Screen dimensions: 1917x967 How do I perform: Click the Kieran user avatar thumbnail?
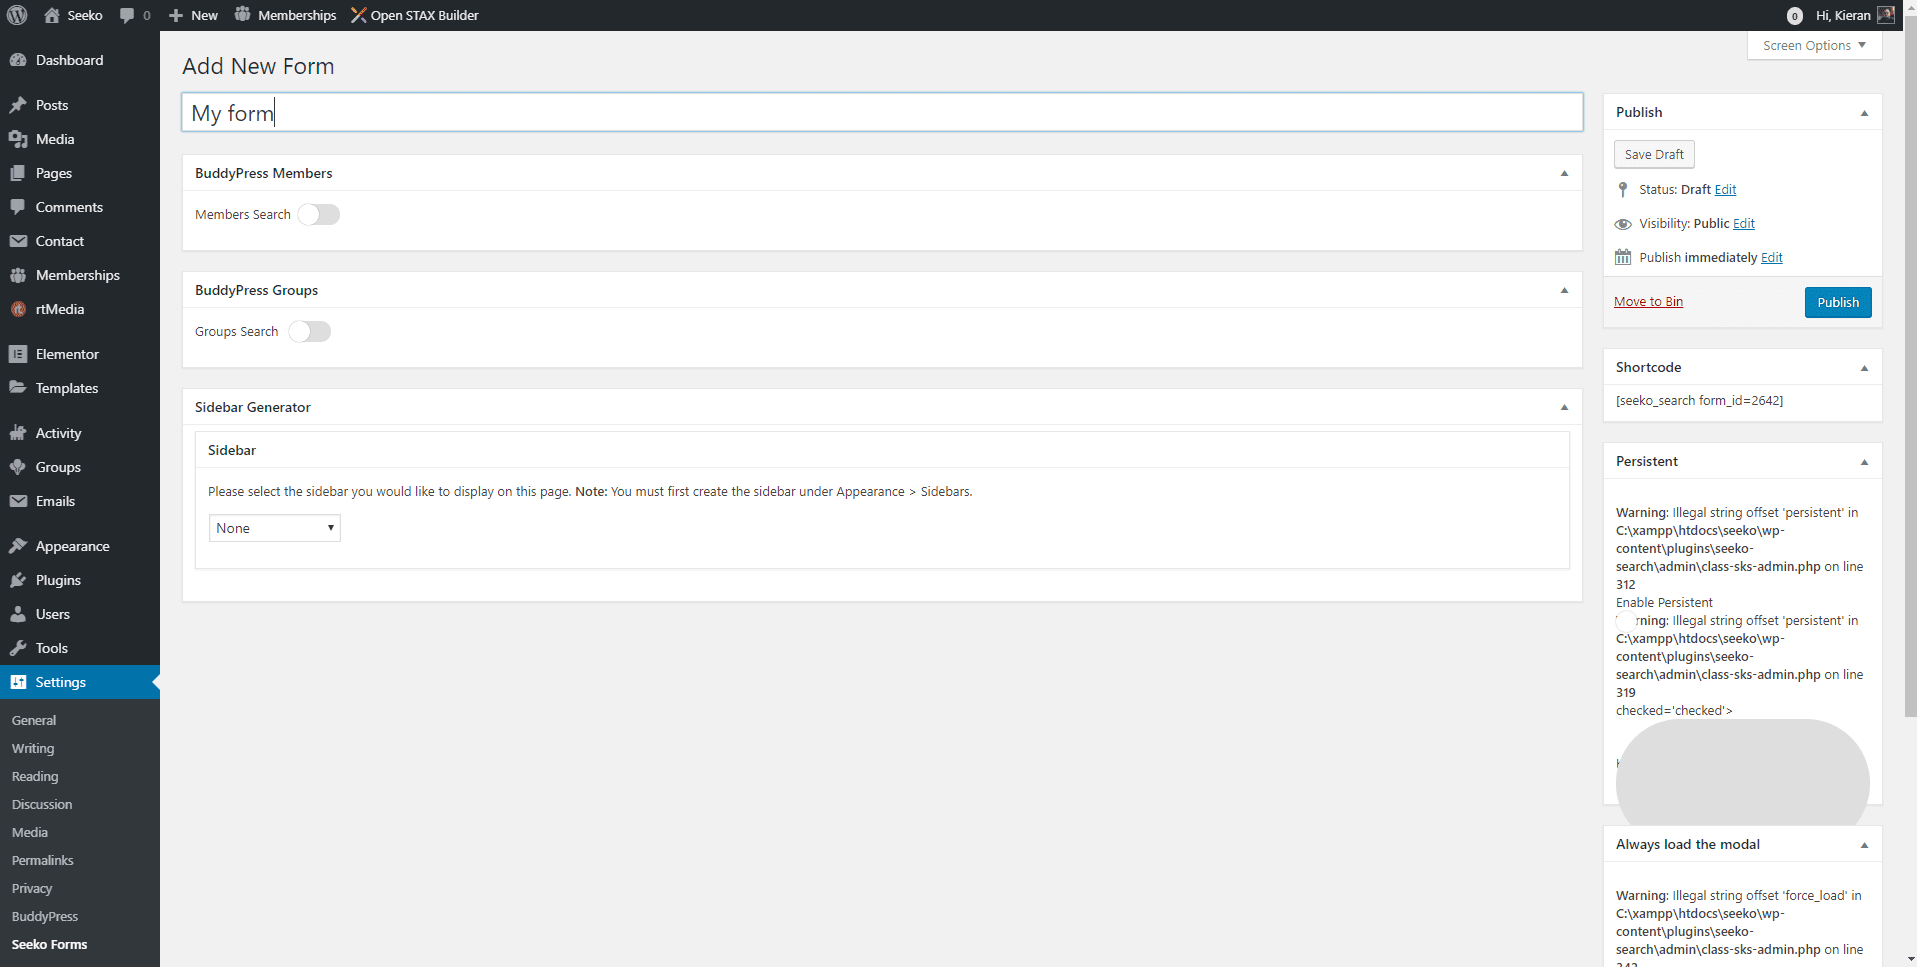[1886, 15]
